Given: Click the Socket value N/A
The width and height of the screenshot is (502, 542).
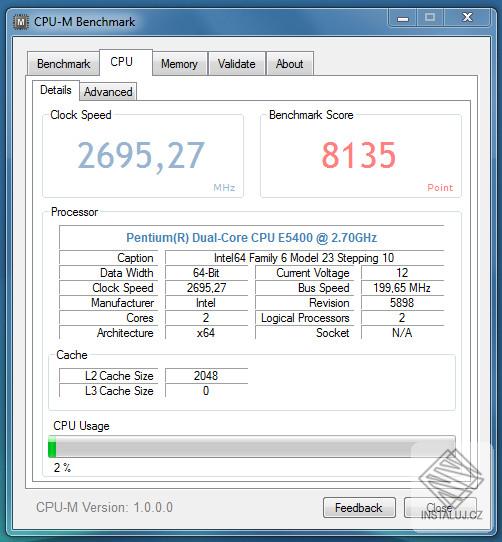Looking at the screenshot, I should [402, 333].
